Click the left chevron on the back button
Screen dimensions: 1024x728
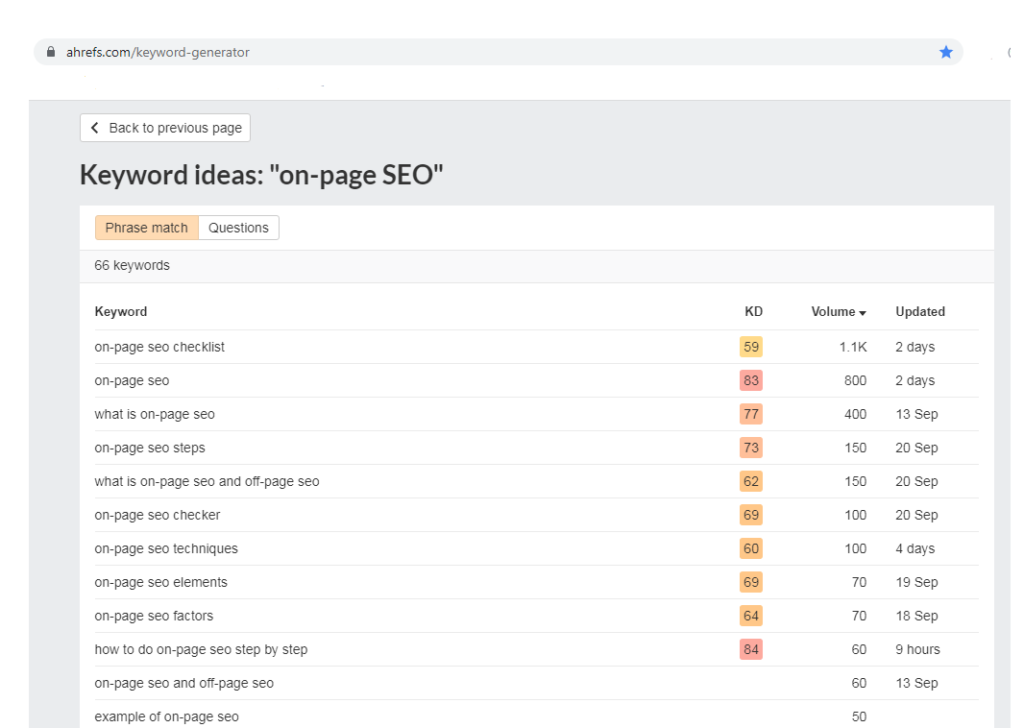point(93,127)
